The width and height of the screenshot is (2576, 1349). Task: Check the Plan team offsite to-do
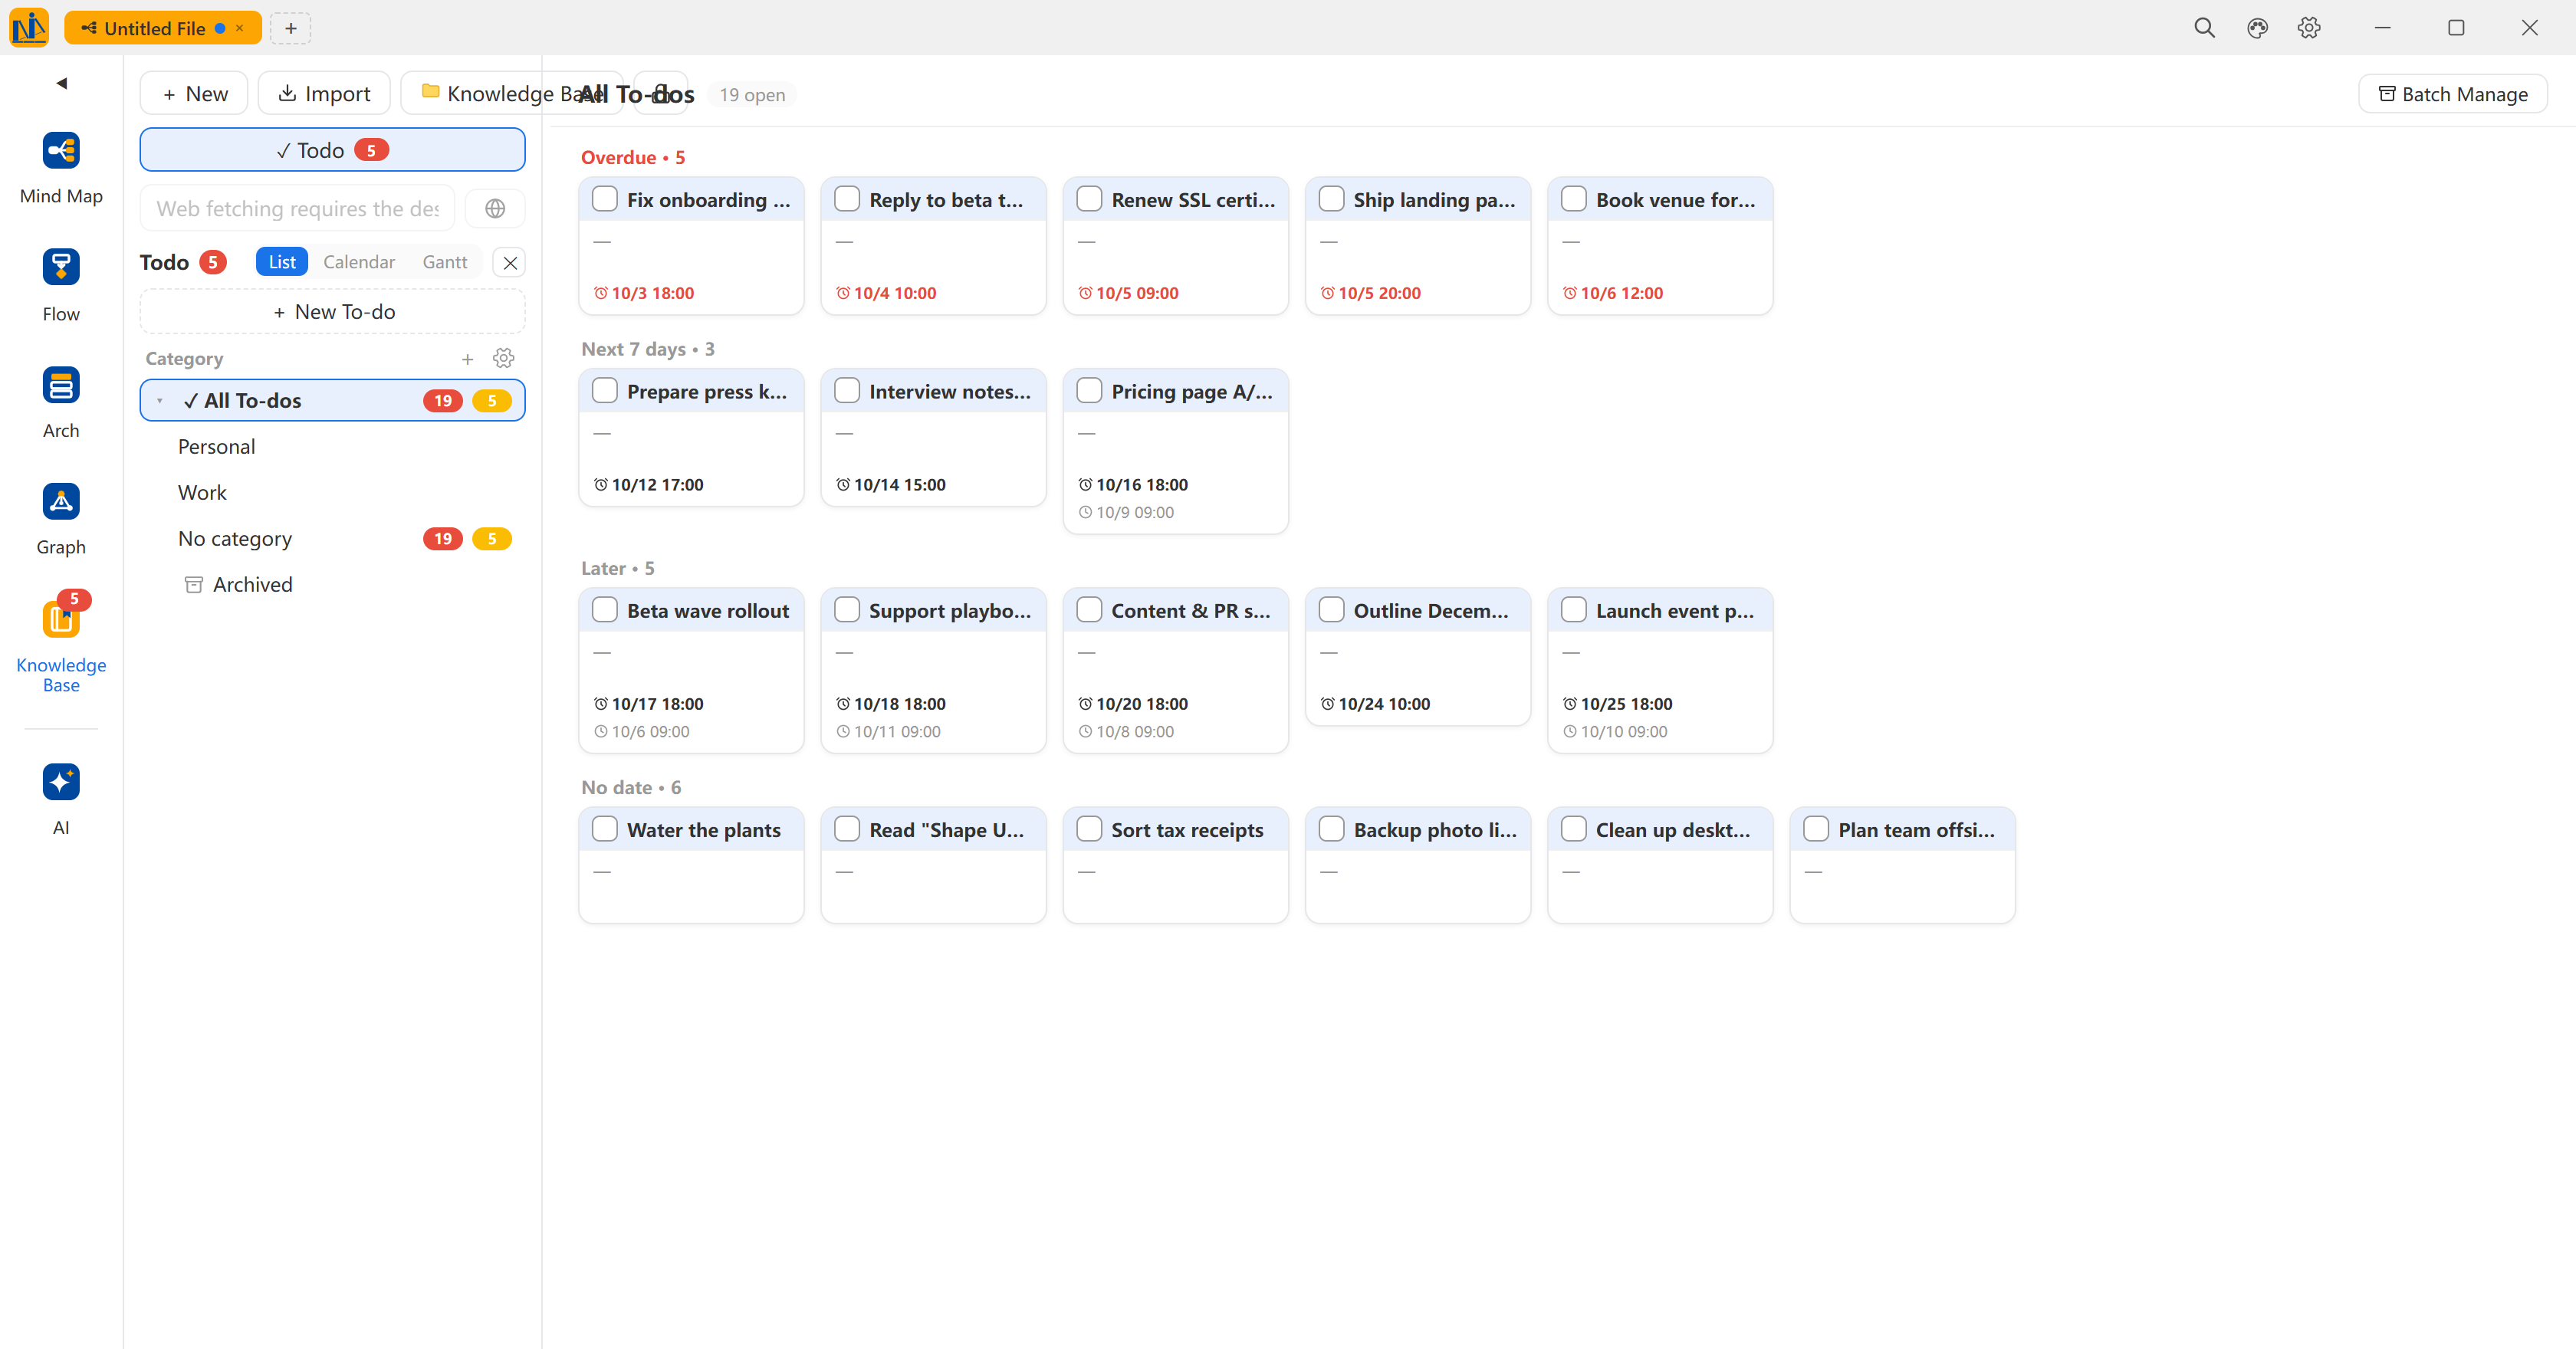(1816, 829)
